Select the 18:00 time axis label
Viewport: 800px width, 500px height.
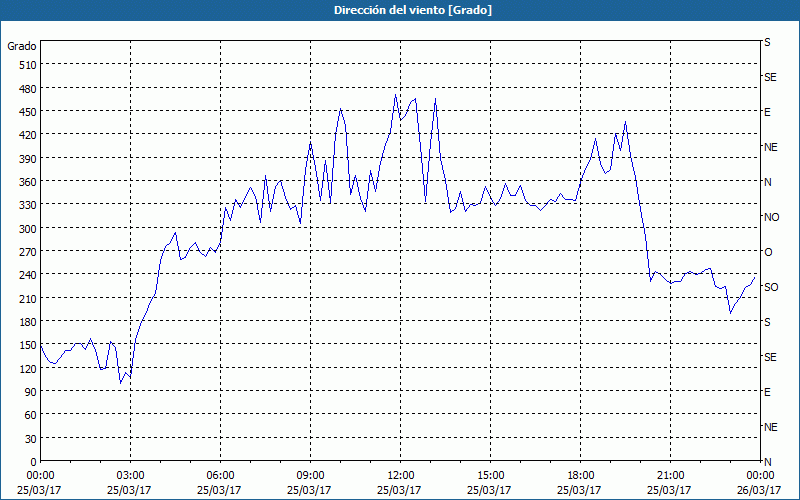pos(579,476)
